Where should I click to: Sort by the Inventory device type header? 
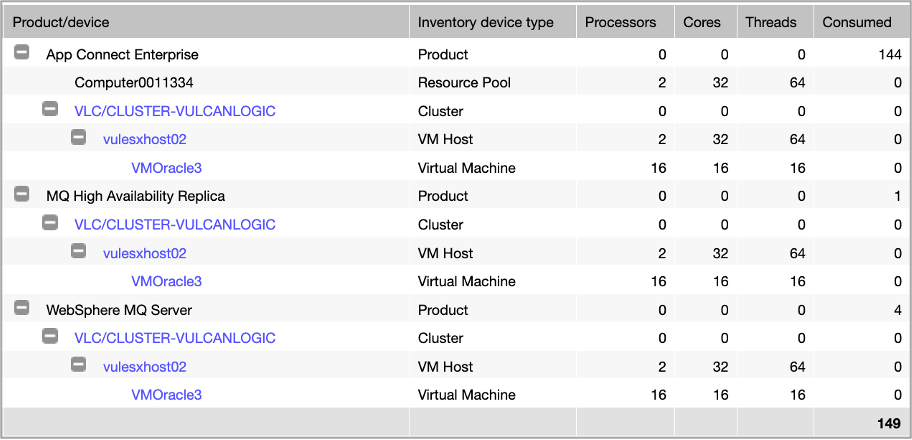click(493, 22)
